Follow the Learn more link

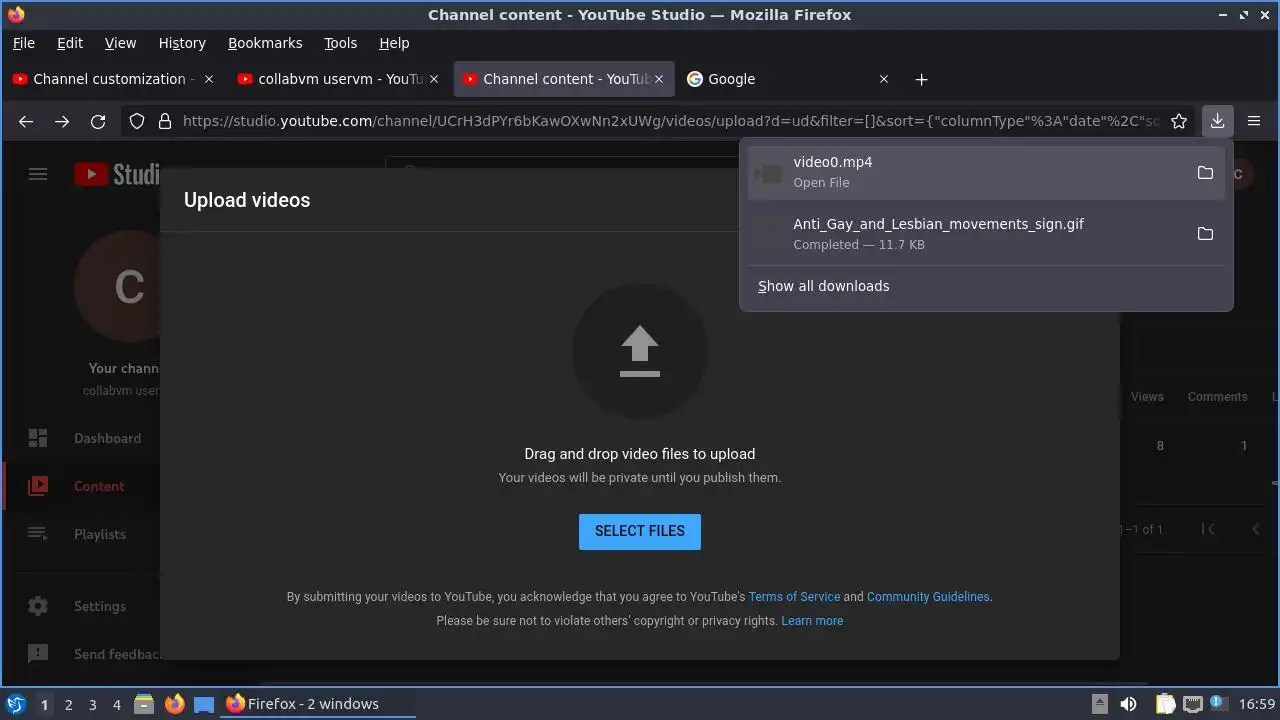[x=812, y=621]
